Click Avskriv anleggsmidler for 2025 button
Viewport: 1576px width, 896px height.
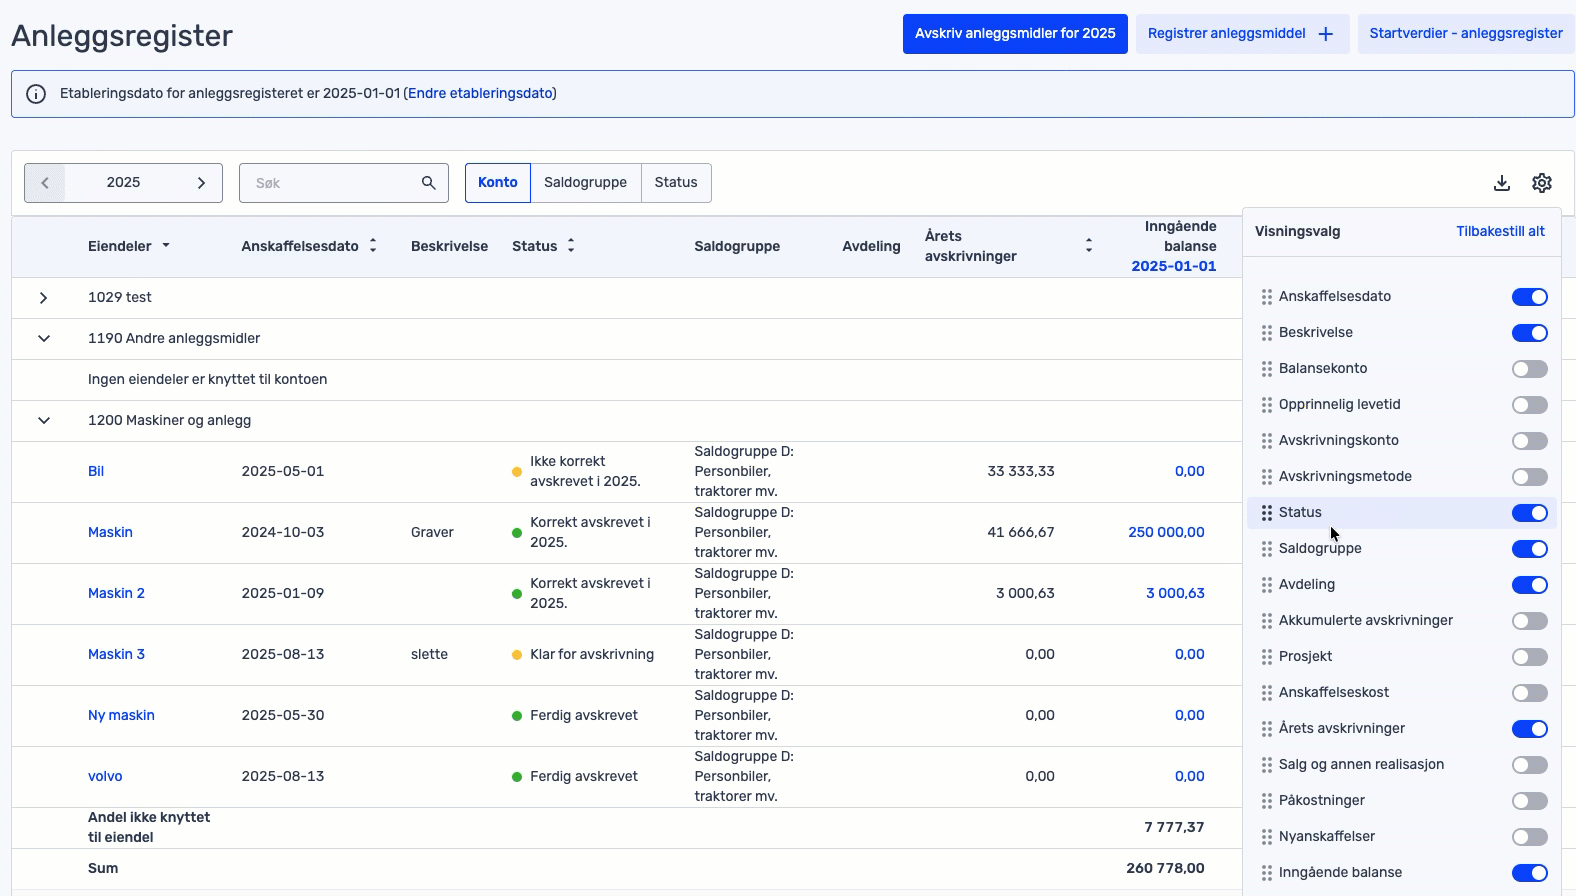click(x=1015, y=34)
